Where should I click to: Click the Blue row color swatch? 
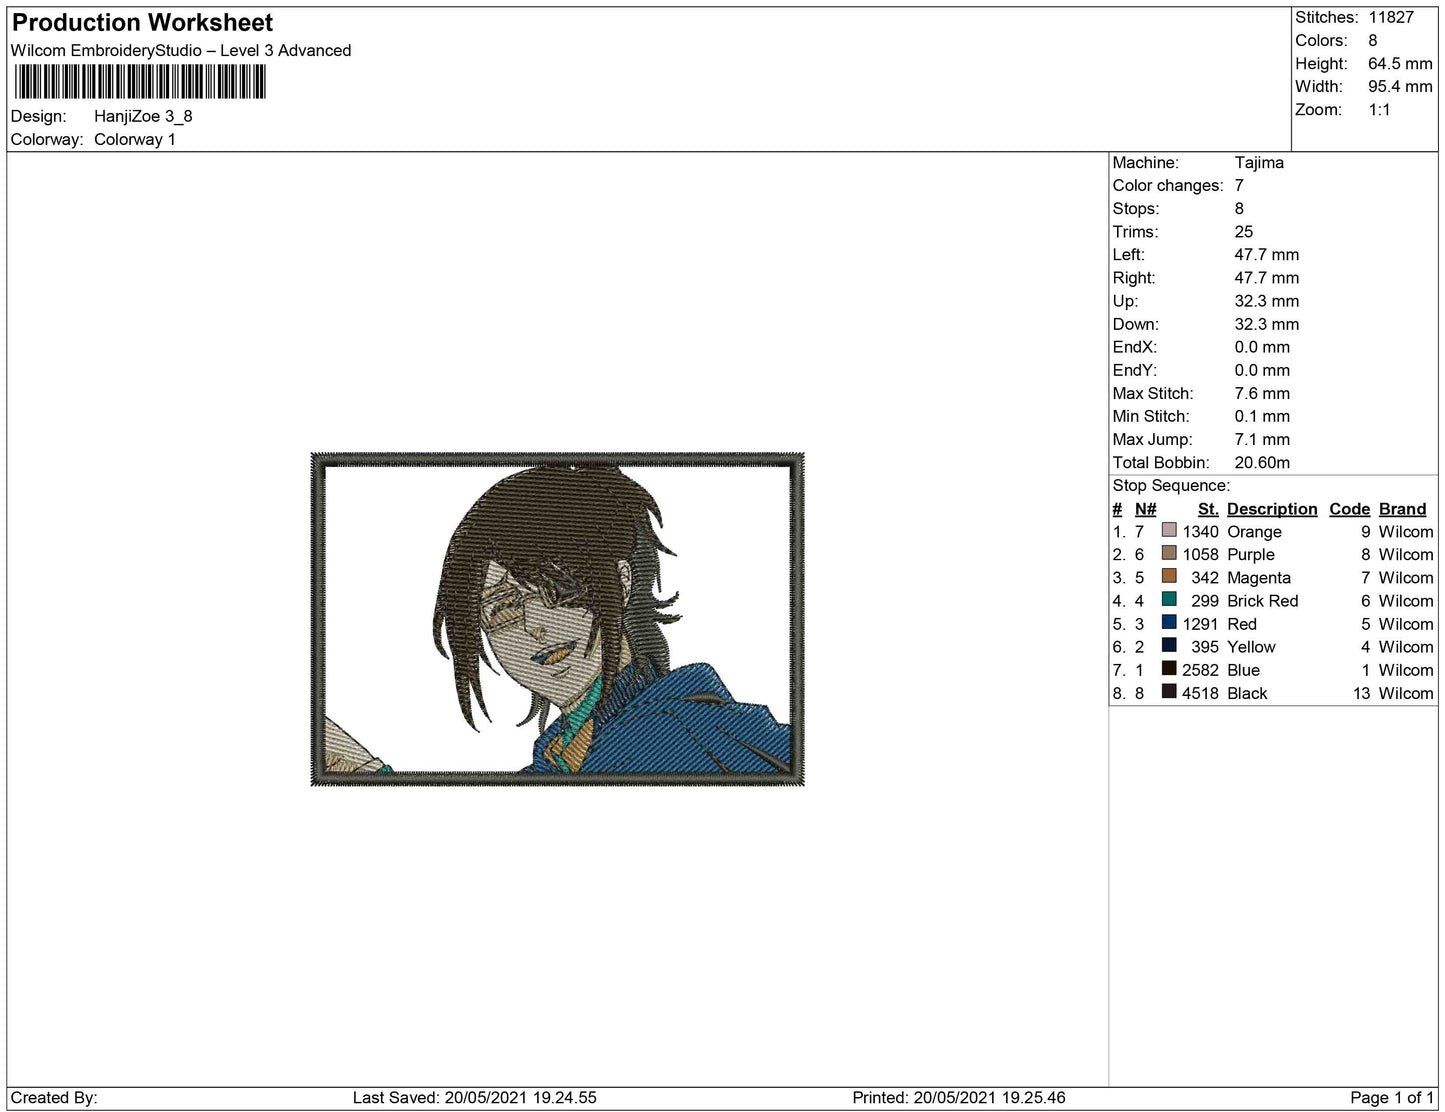tap(1168, 668)
